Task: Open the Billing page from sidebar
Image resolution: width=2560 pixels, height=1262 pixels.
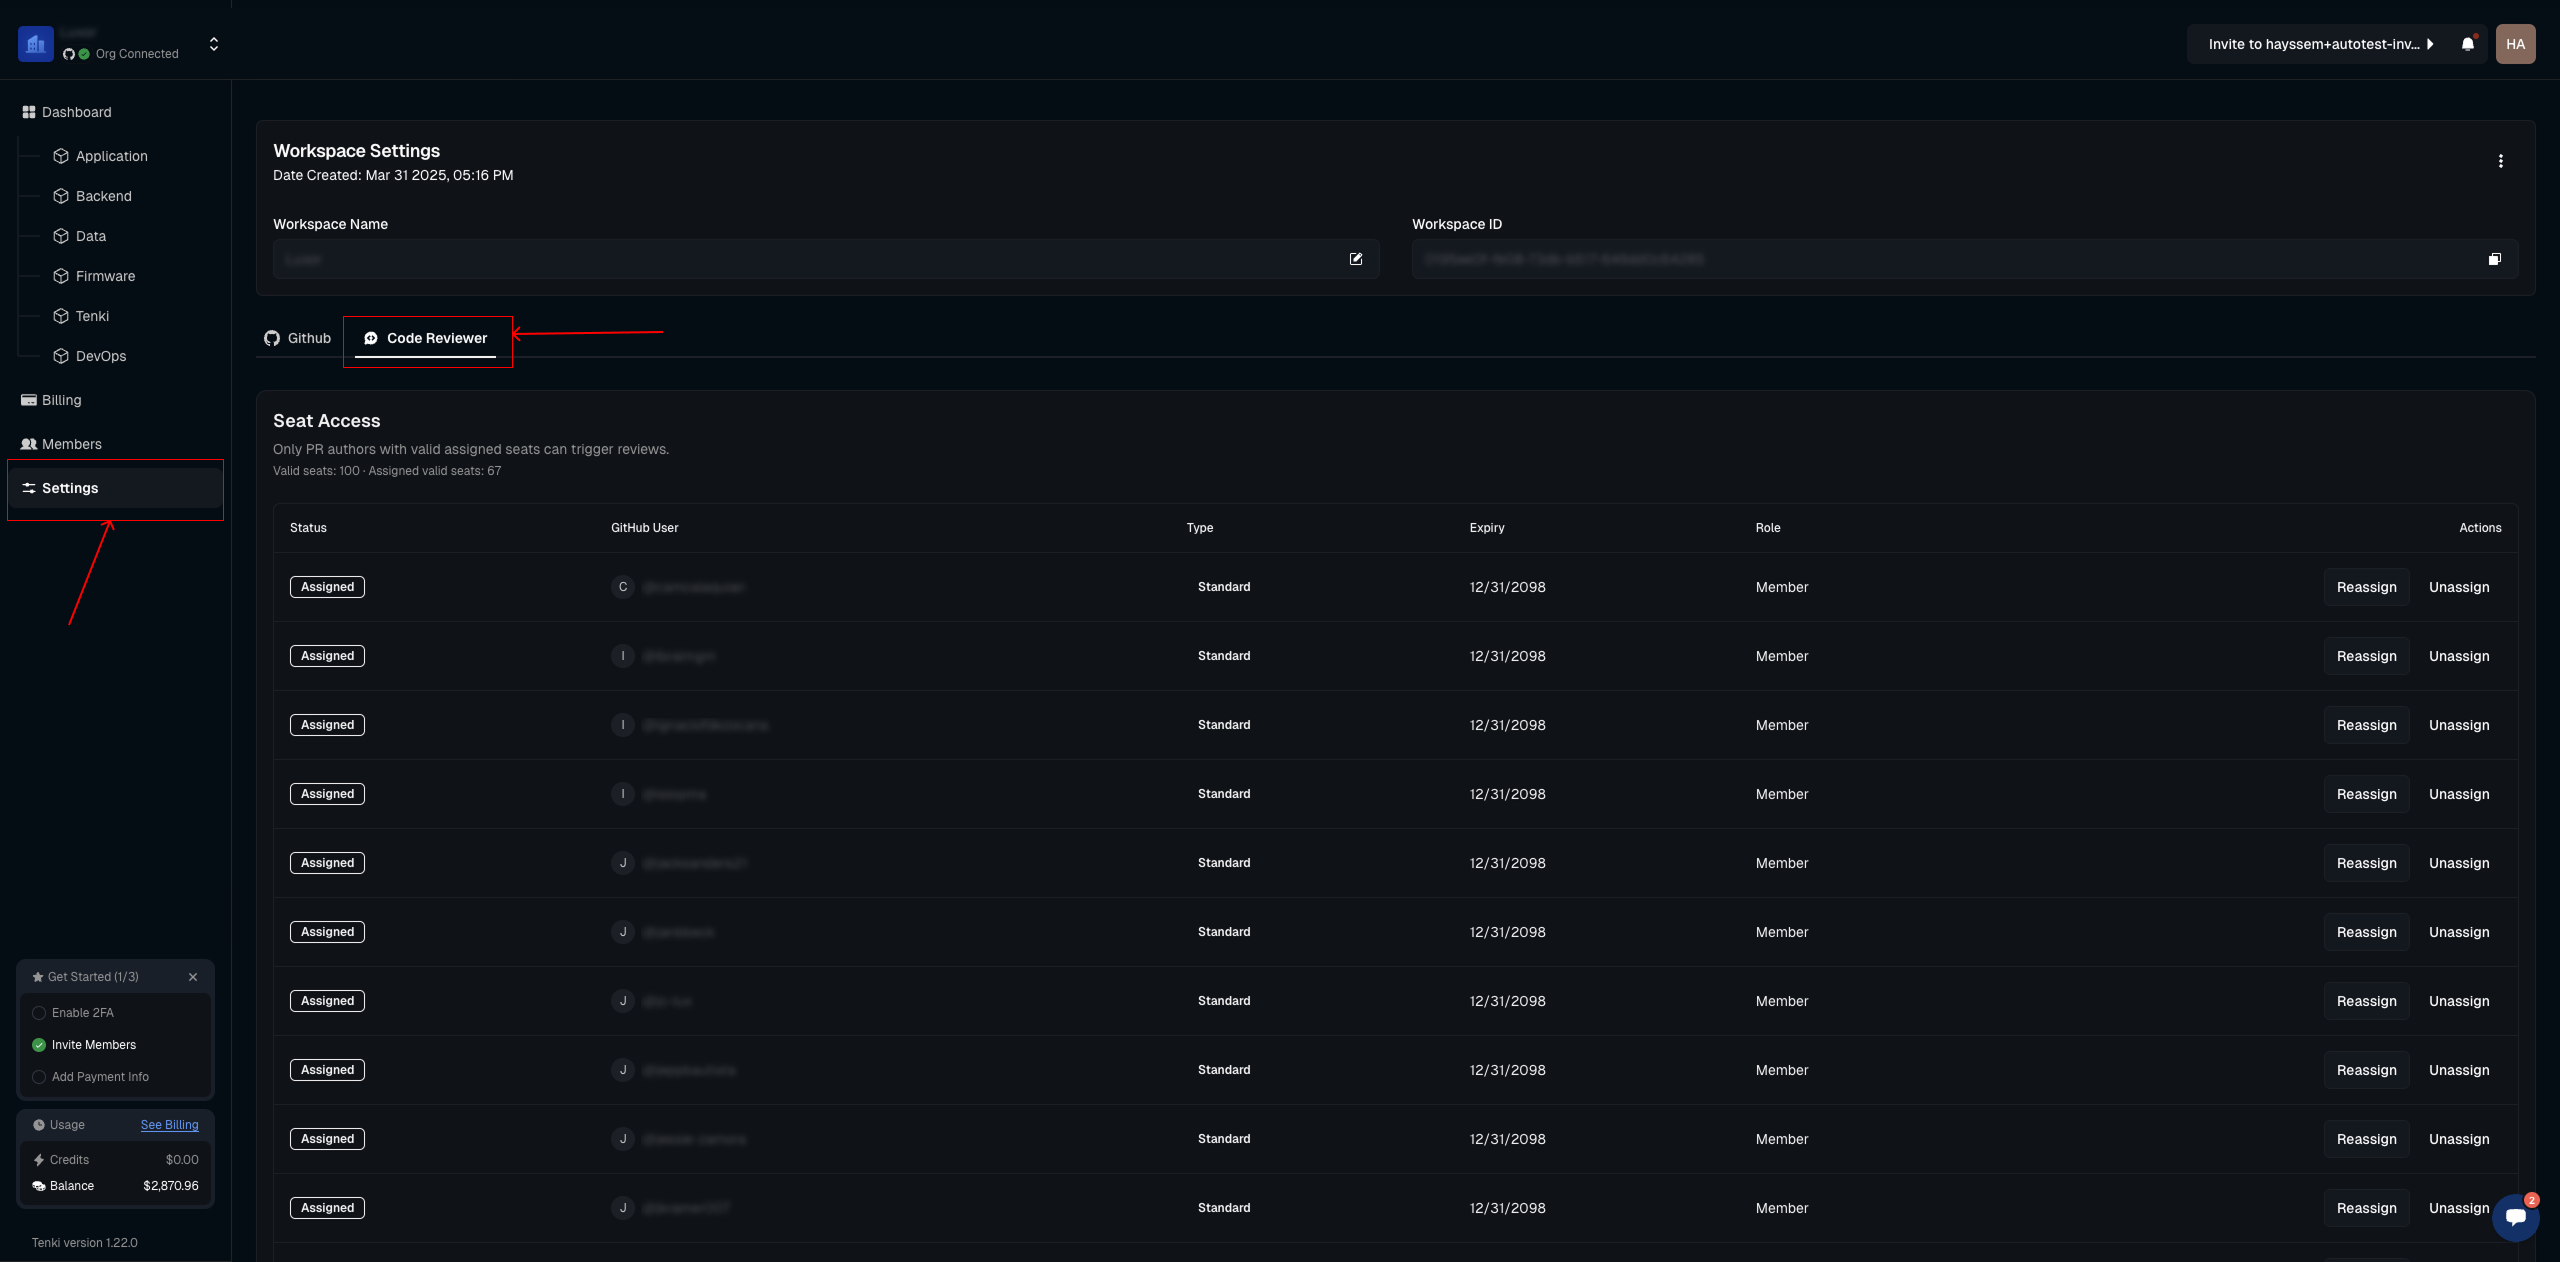Action: (x=61, y=400)
